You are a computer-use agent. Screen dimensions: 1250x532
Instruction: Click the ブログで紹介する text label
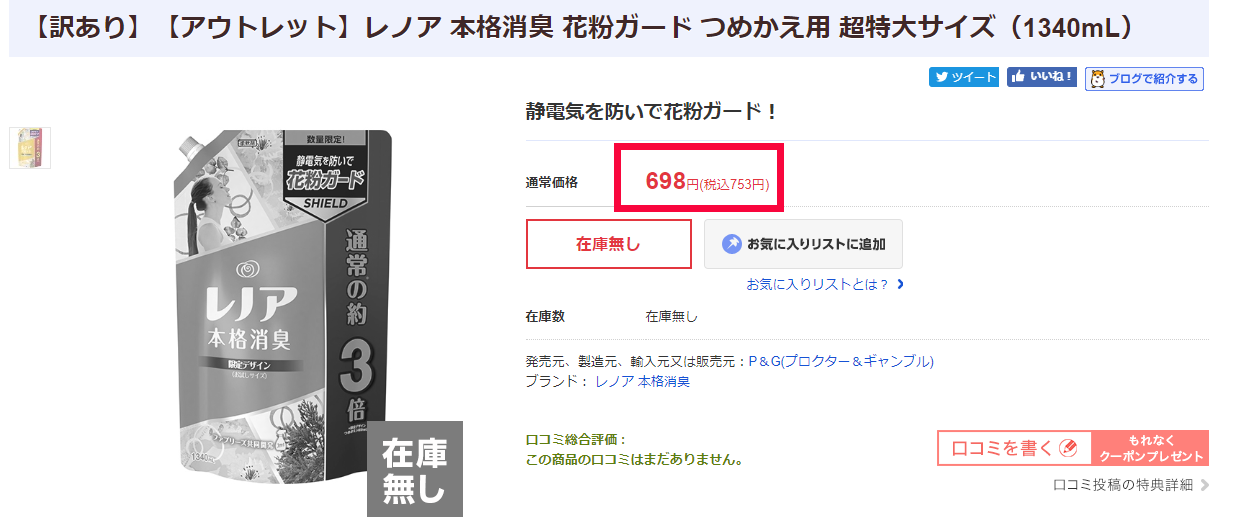(x=1153, y=79)
